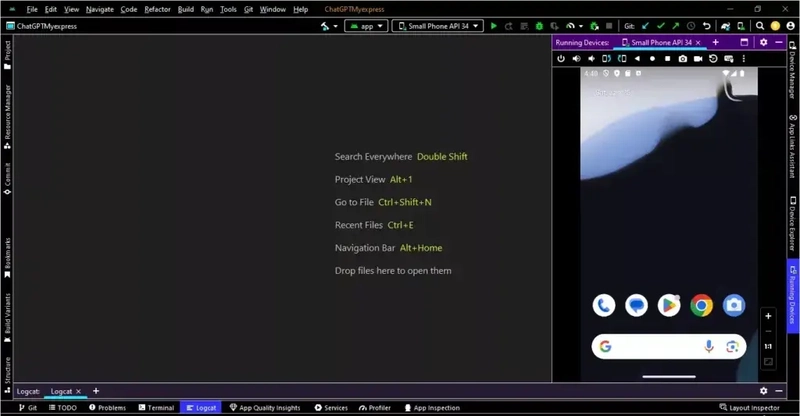Select the Small Phone API 34 device tab
This screenshot has height=416, width=800.
(658, 42)
